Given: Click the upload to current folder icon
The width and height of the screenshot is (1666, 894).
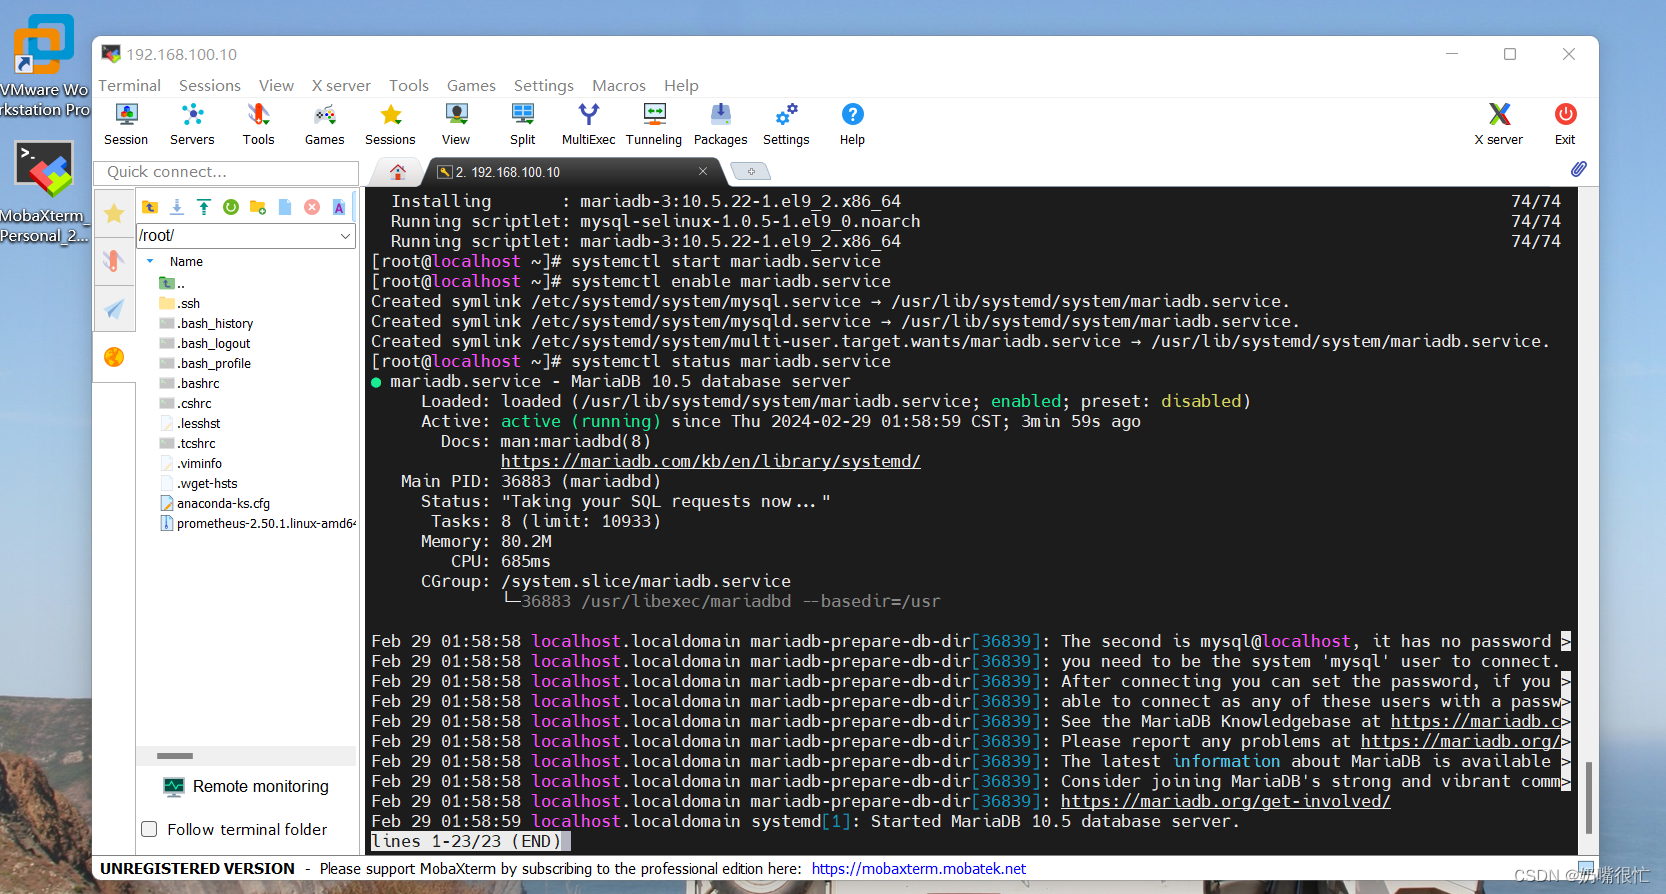Looking at the screenshot, I should [x=204, y=207].
